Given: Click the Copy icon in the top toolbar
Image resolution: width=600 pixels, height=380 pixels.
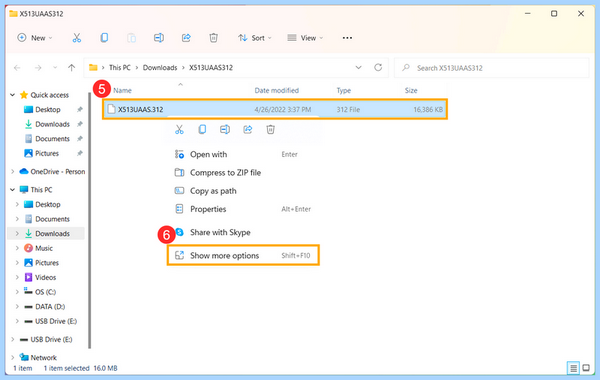Looking at the screenshot, I should click(104, 38).
